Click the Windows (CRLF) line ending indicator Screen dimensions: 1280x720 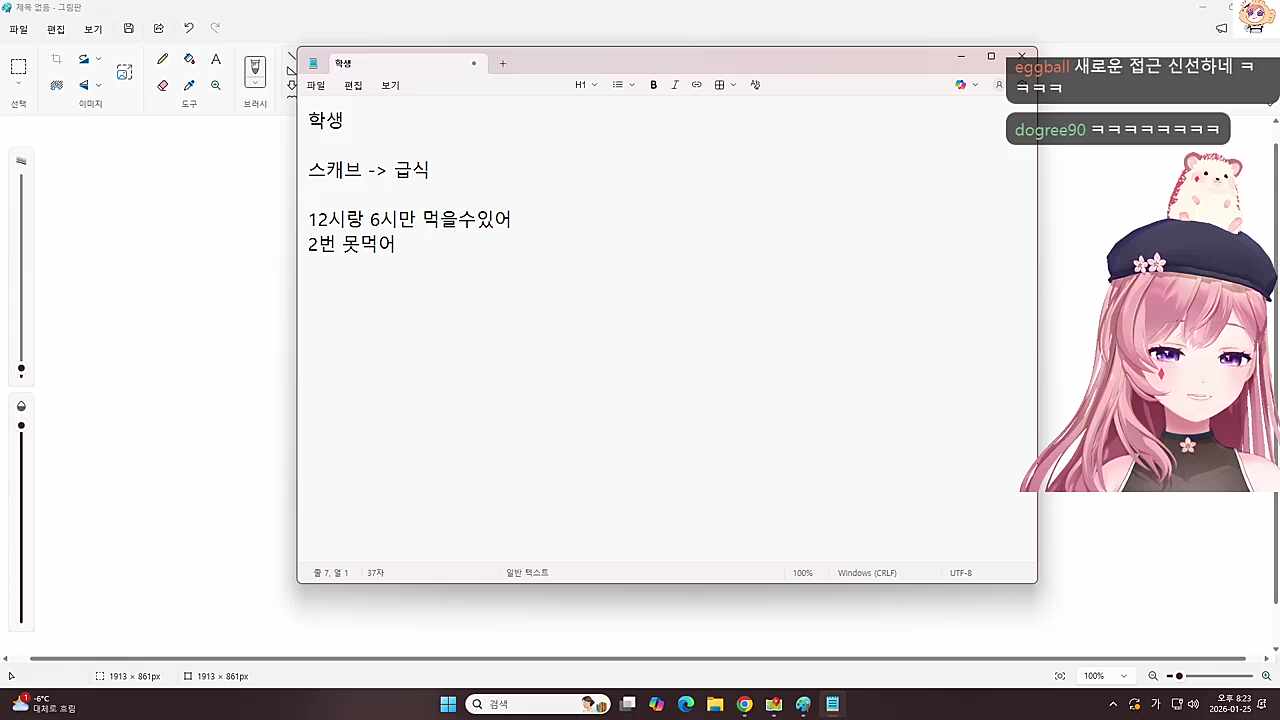click(x=867, y=573)
